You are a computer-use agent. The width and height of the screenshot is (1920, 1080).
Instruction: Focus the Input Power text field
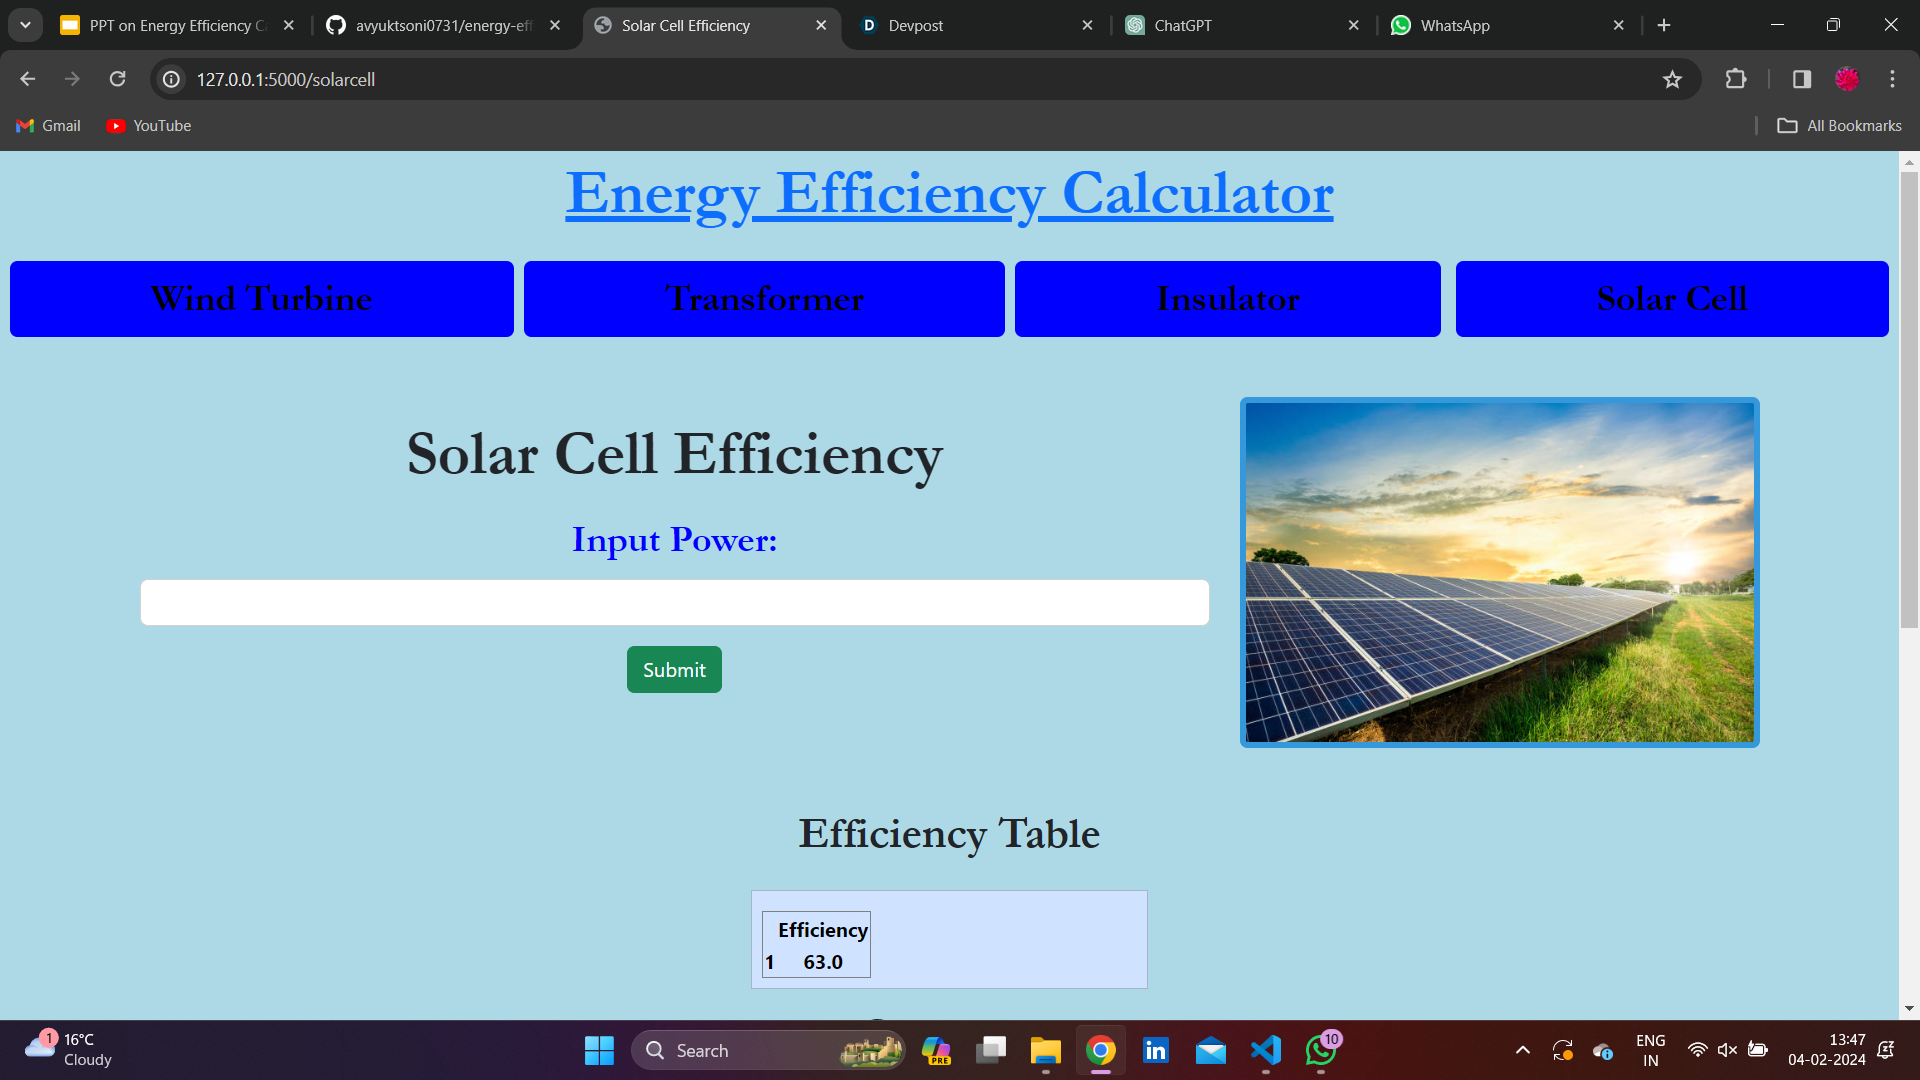tap(674, 603)
